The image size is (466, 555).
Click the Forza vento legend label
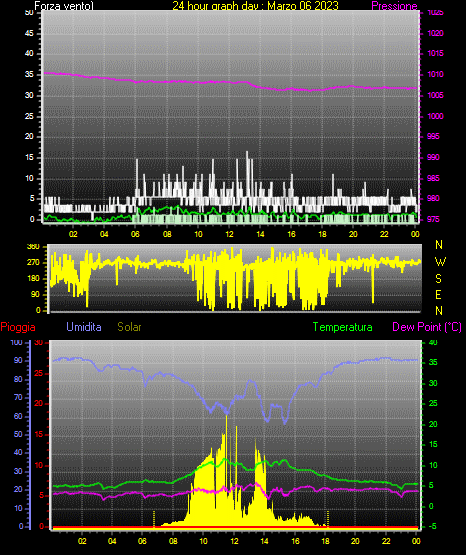(x=64, y=6)
